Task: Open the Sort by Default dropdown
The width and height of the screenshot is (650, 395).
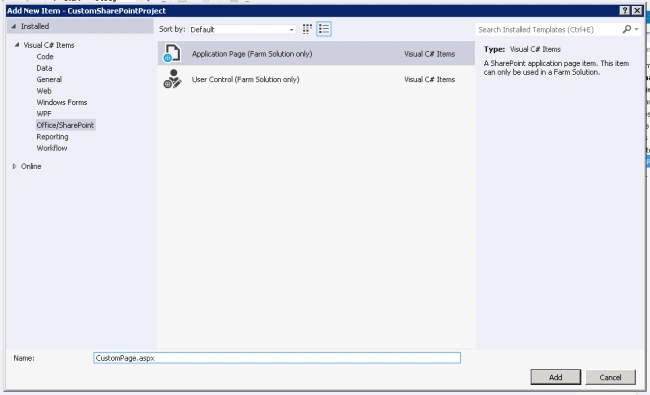Action: [x=242, y=29]
